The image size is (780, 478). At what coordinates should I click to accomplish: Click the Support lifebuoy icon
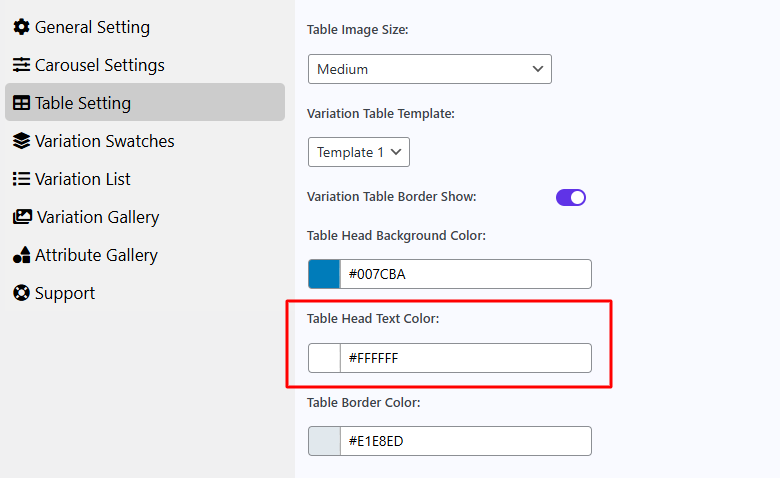[x=21, y=293]
